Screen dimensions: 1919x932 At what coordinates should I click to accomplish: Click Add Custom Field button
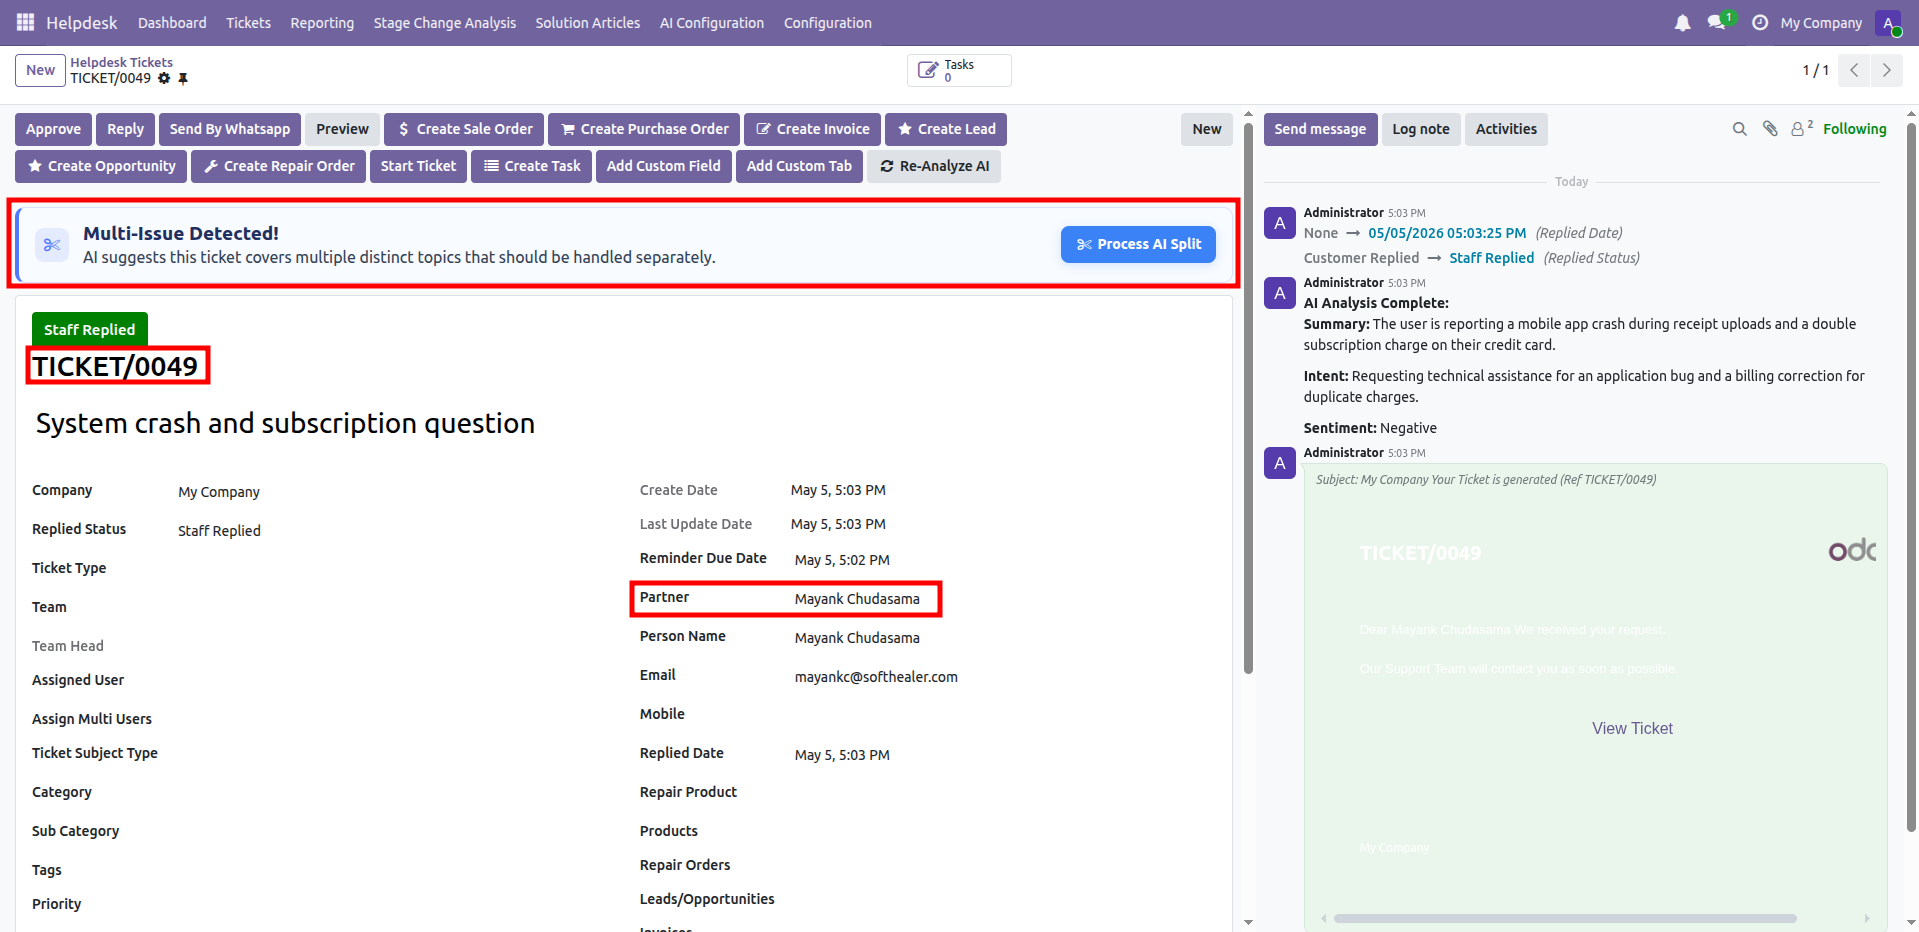click(663, 166)
